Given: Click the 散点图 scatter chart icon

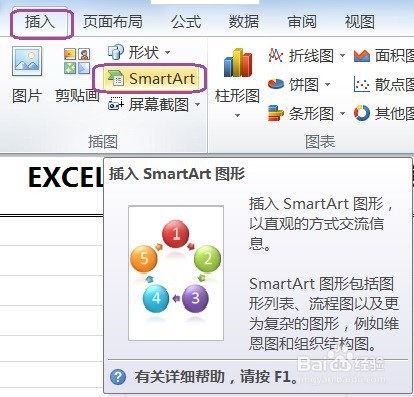Looking at the screenshot, I should click(362, 84).
